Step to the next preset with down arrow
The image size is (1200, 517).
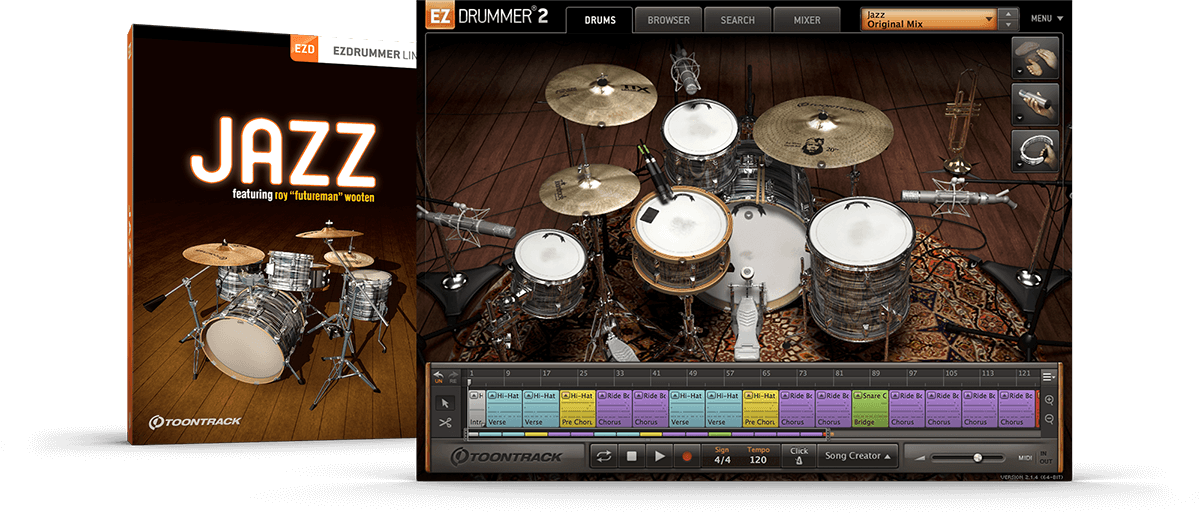click(1009, 25)
